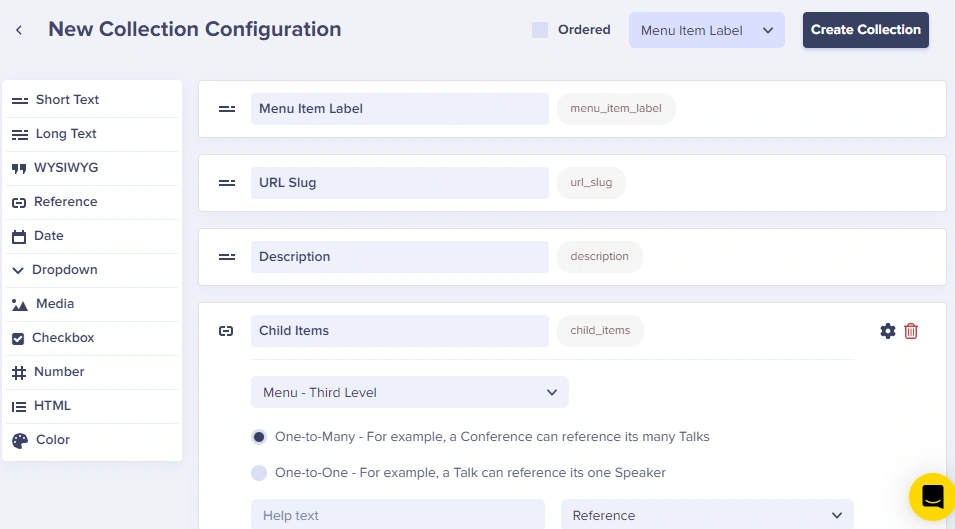Click the WYSIWYG quote icon
Image resolution: width=955 pixels, height=529 pixels.
pyautogui.click(x=19, y=168)
